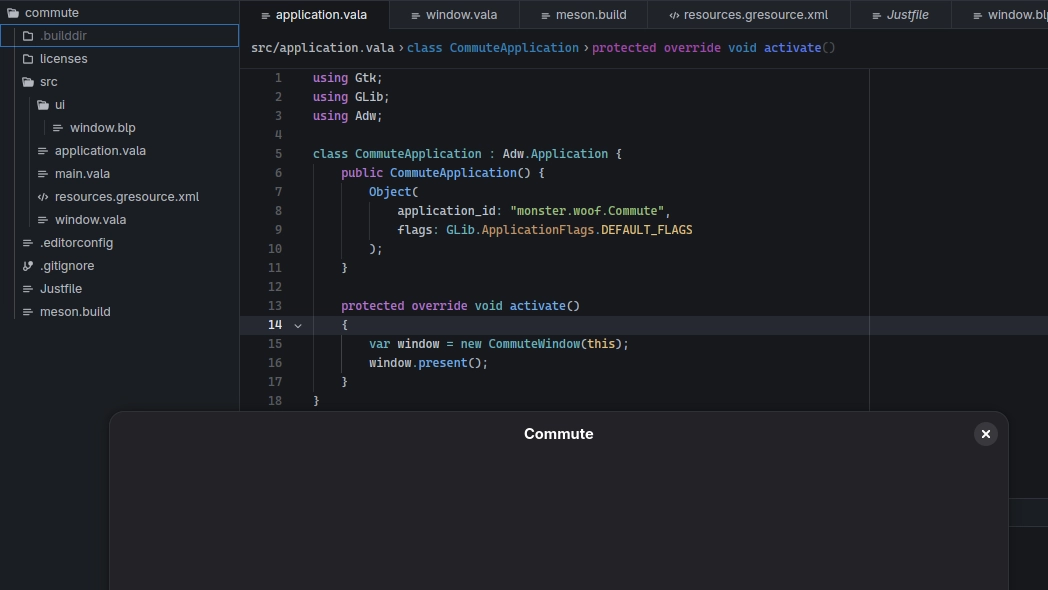
Task: Open the application.vala editor tab
Action: coord(320,15)
